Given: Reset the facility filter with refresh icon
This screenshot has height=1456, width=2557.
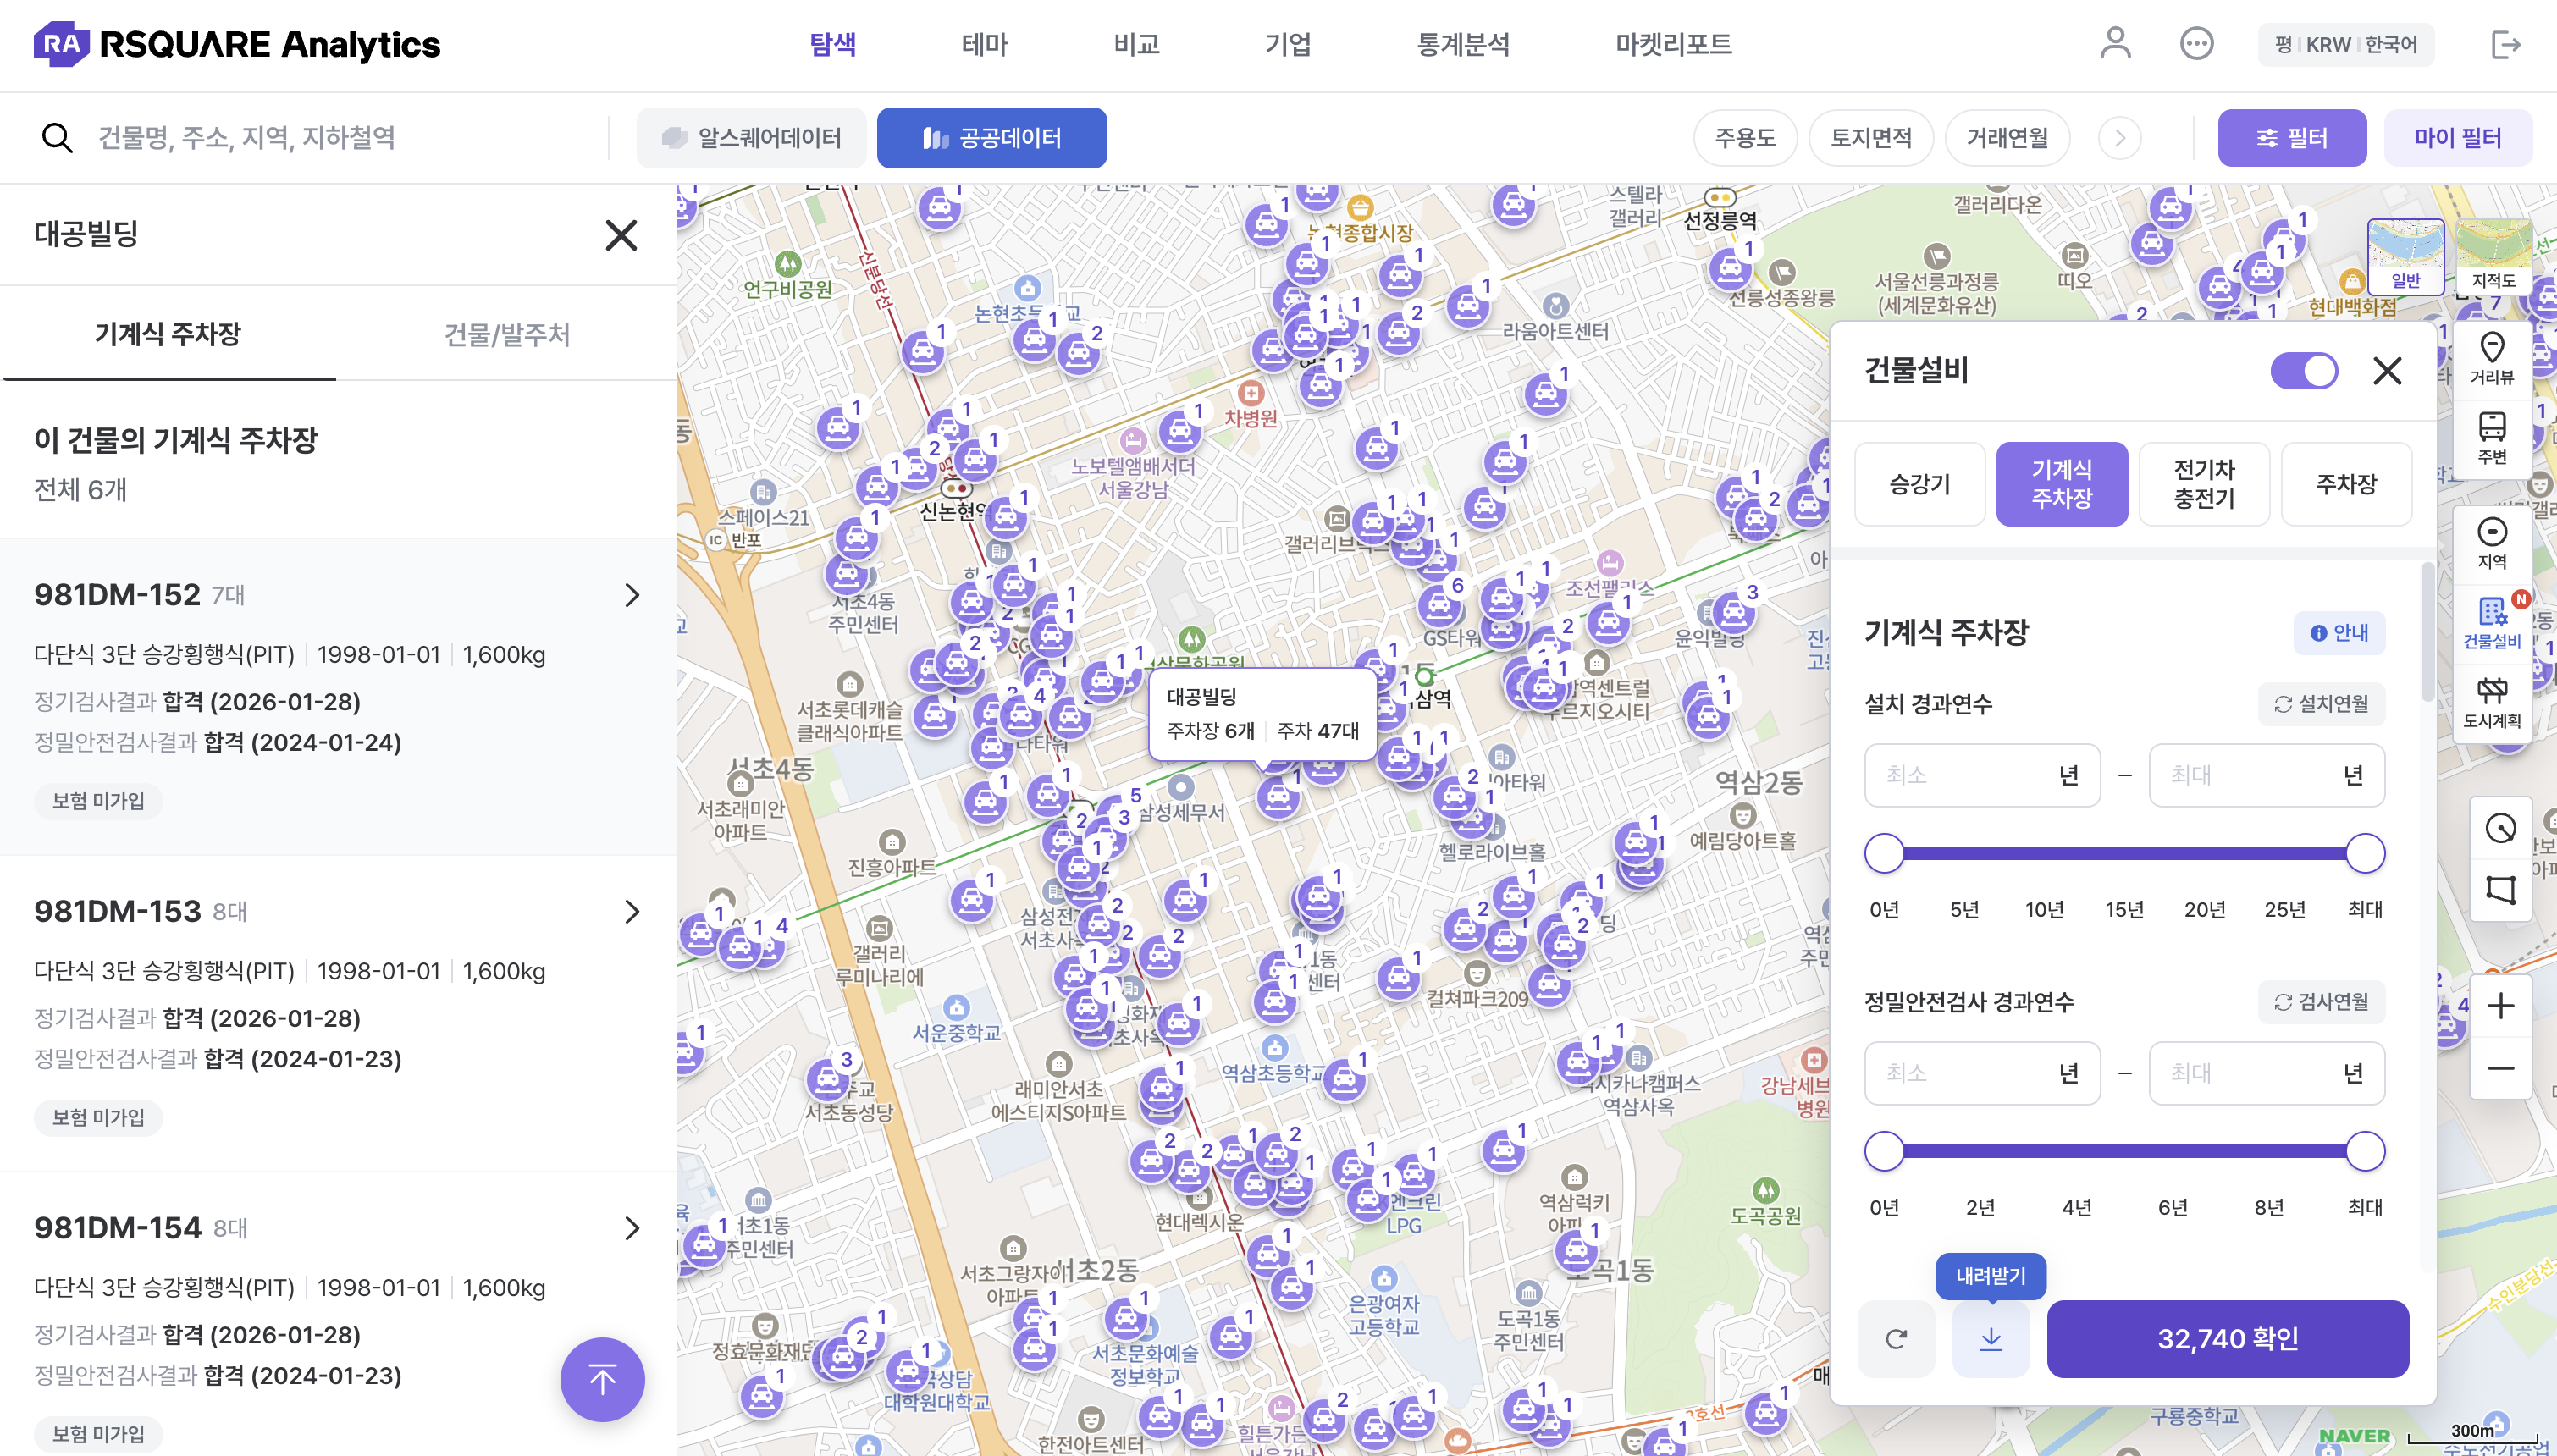Looking at the screenshot, I should 1896,1338.
